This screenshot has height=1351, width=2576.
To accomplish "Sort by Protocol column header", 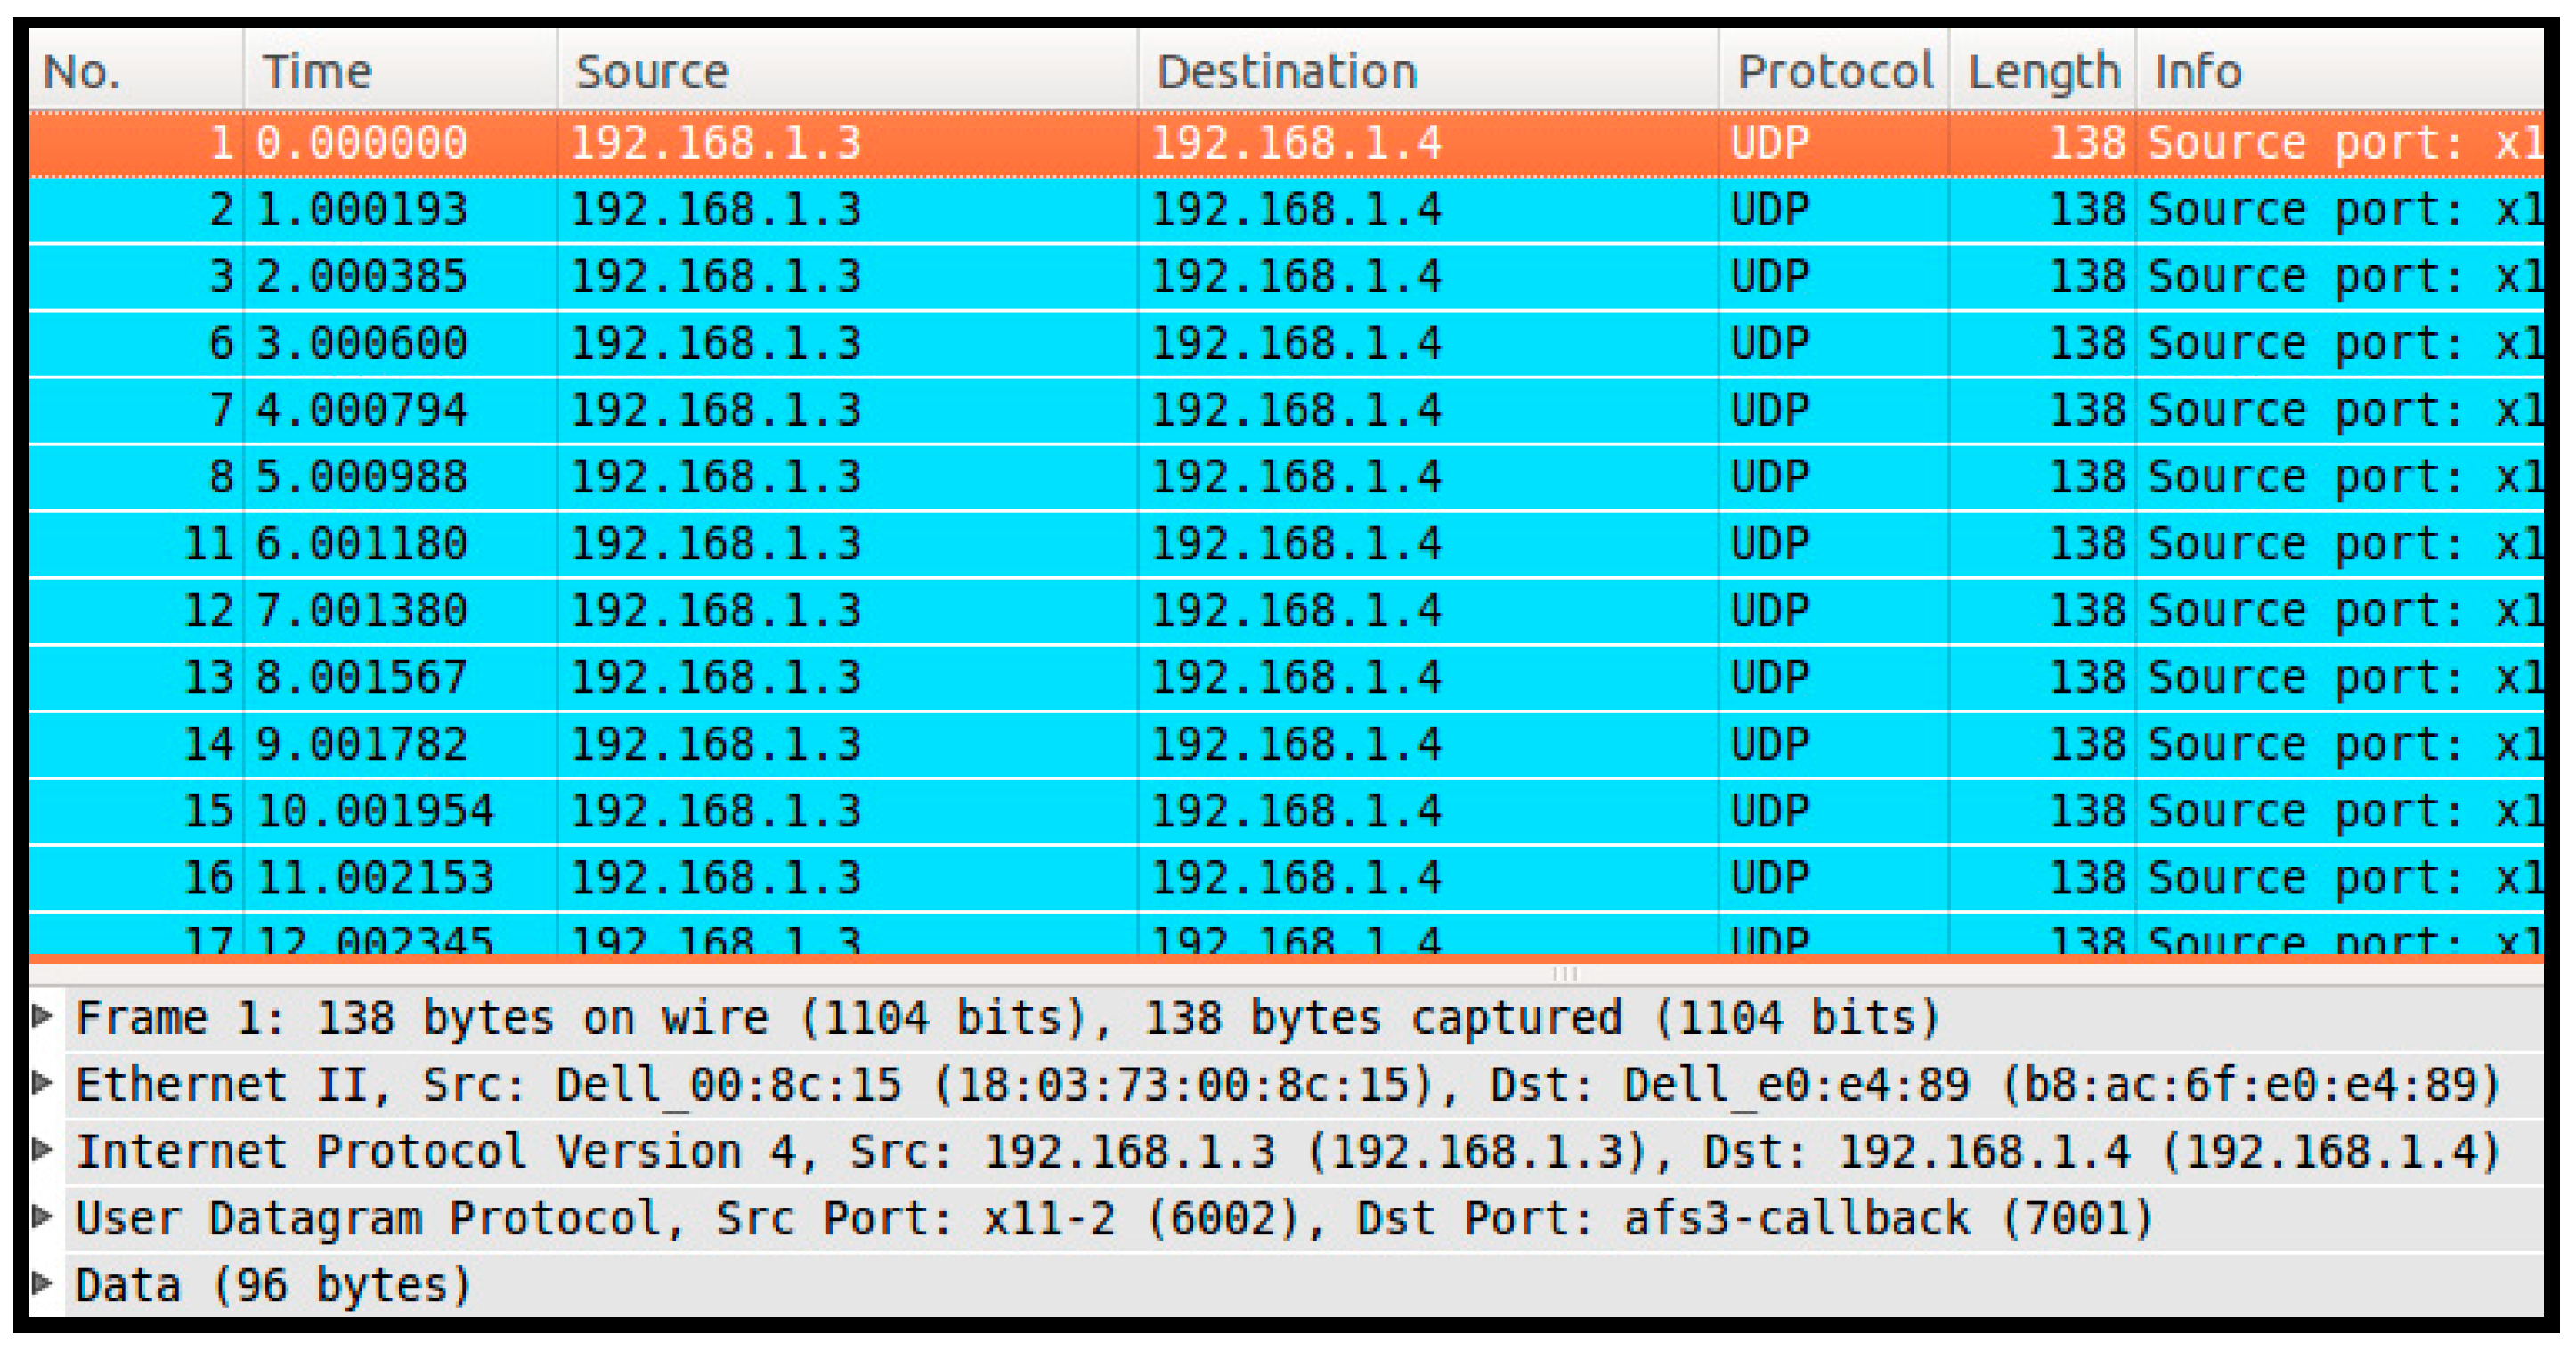I will point(1833,70).
